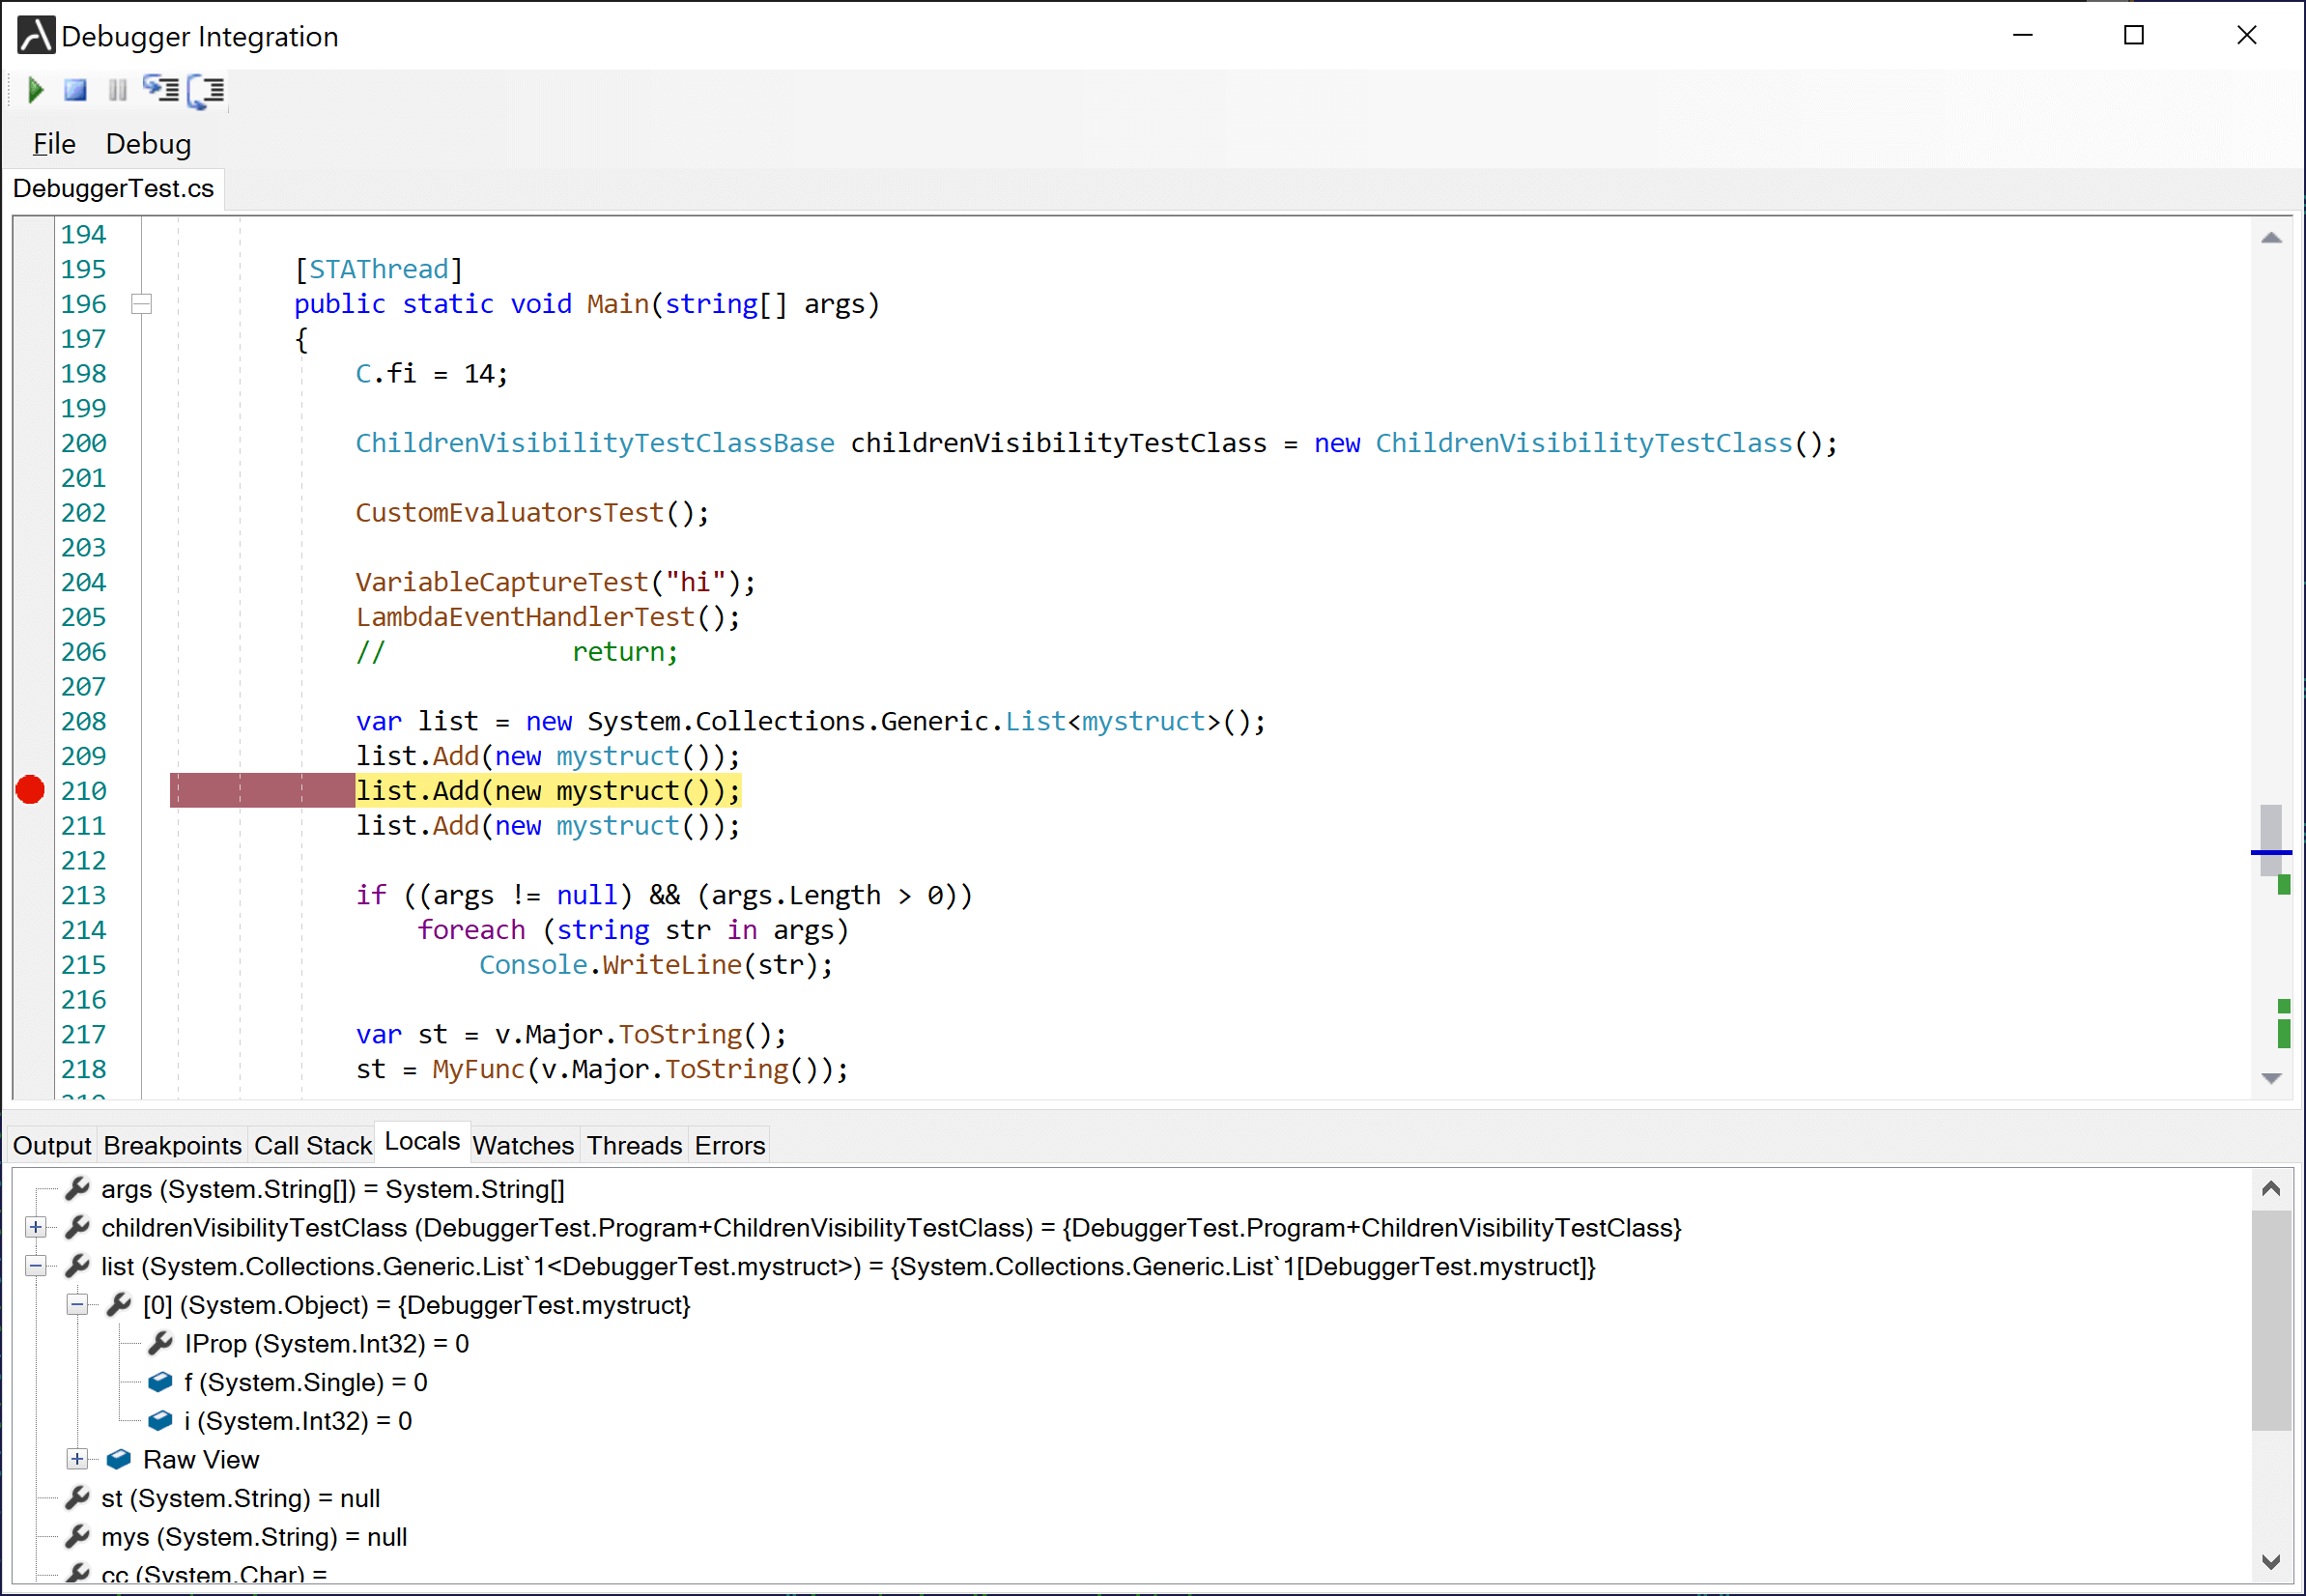Toggle expansion of the [0] mystruct entry
This screenshot has width=2306, height=1596.
(x=77, y=1305)
